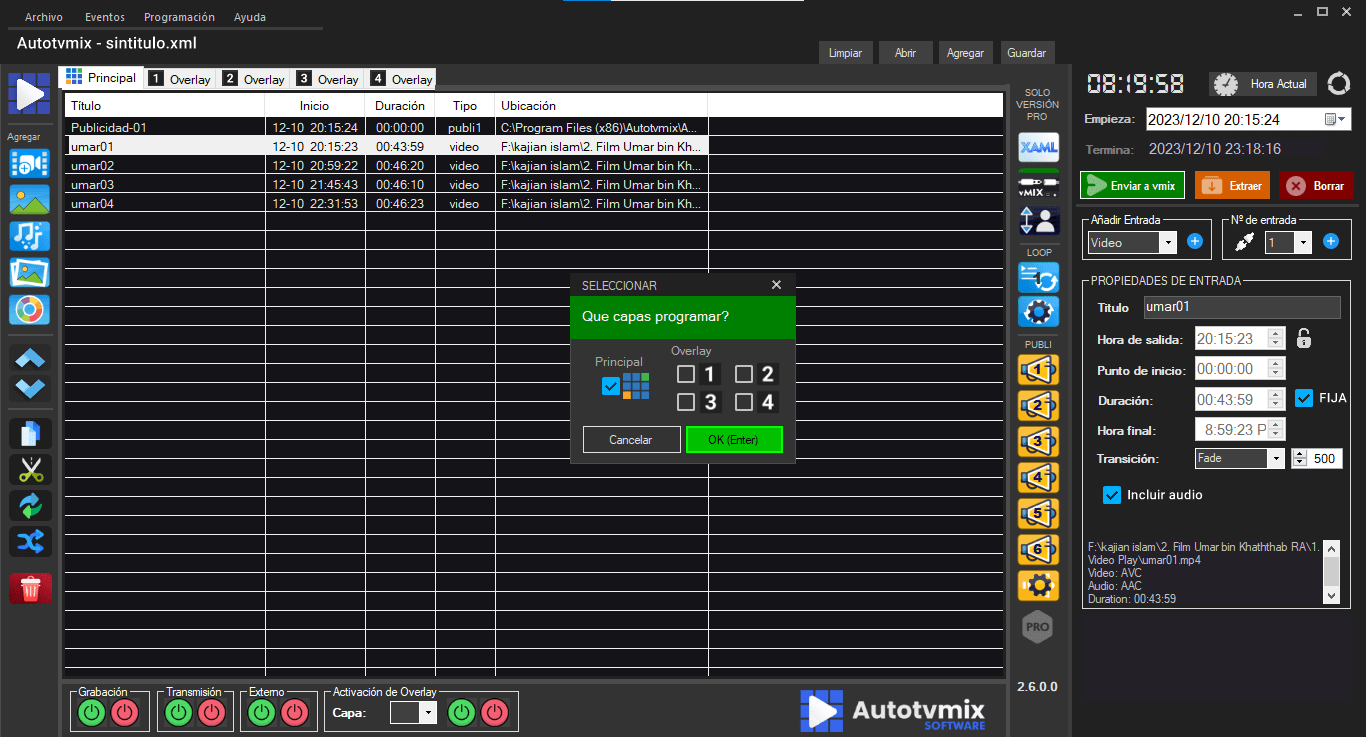Expand the Transición Fade dropdown
The image size is (1366, 737).
tap(1275, 458)
